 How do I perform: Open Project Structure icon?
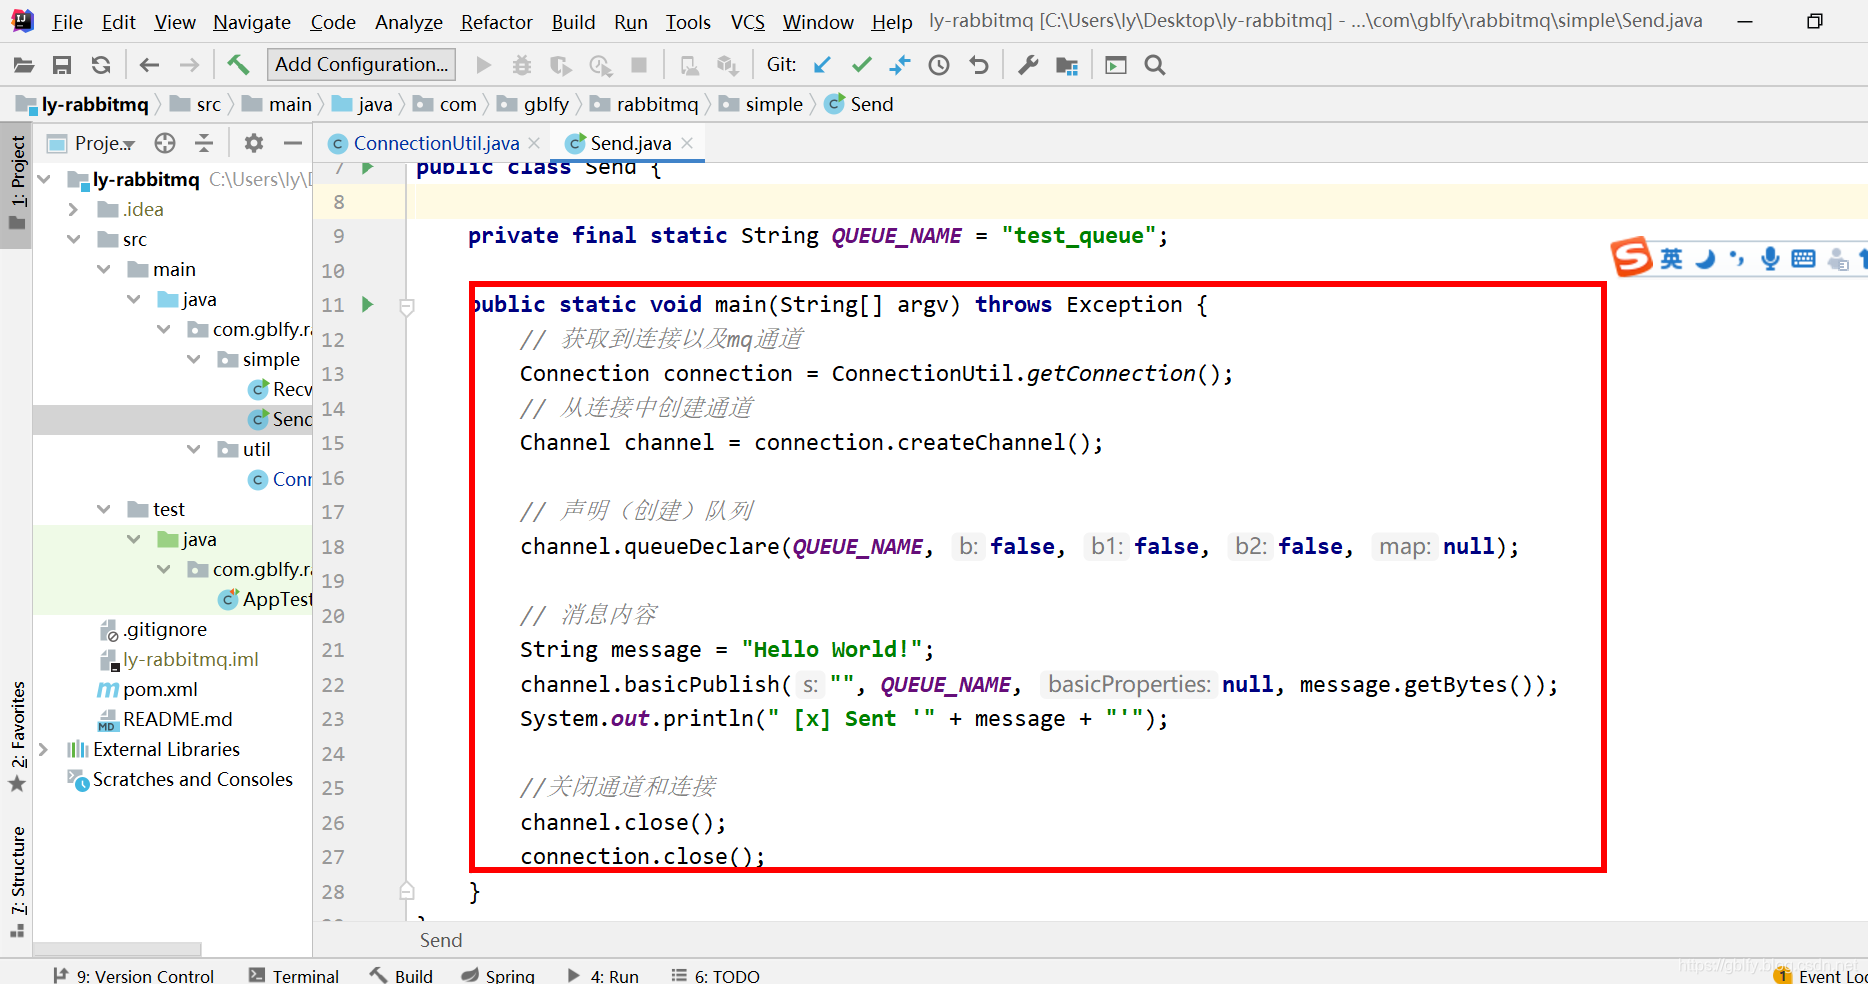[x=1067, y=65]
